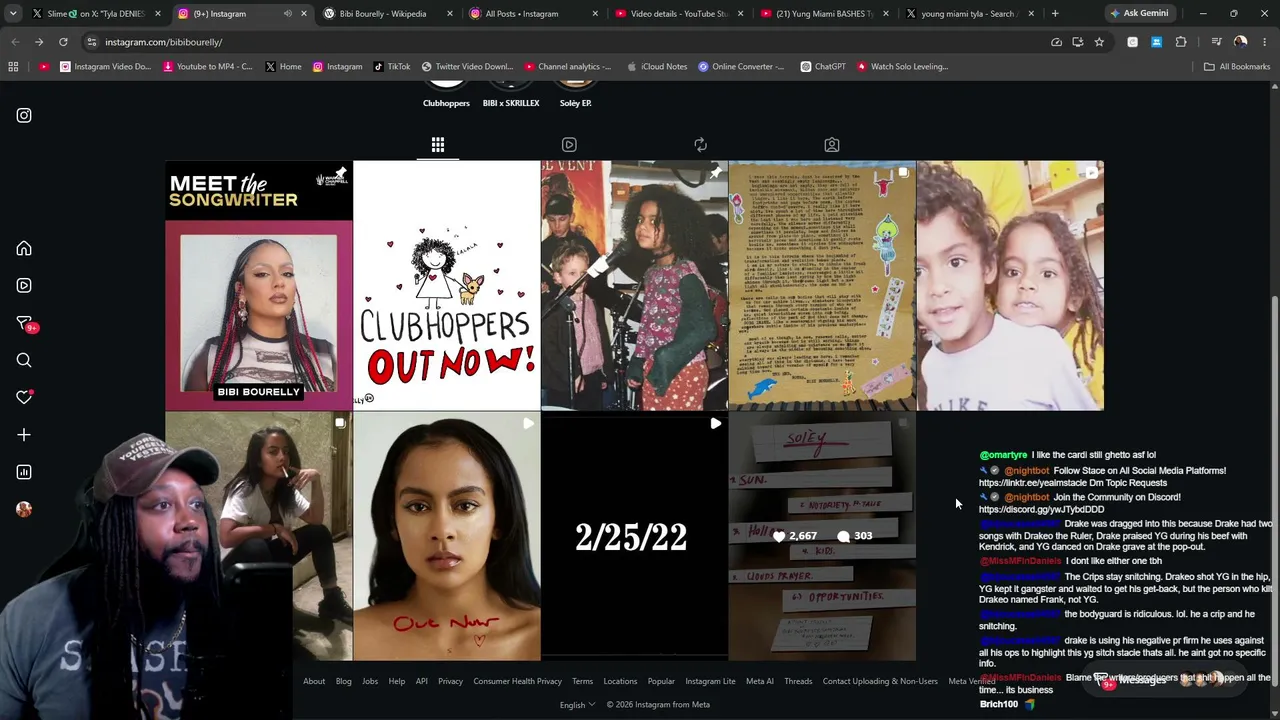The width and height of the screenshot is (1280, 720).
Task: Click the Consumer Health Privacy footer link
Action: click(x=517, y=681)
